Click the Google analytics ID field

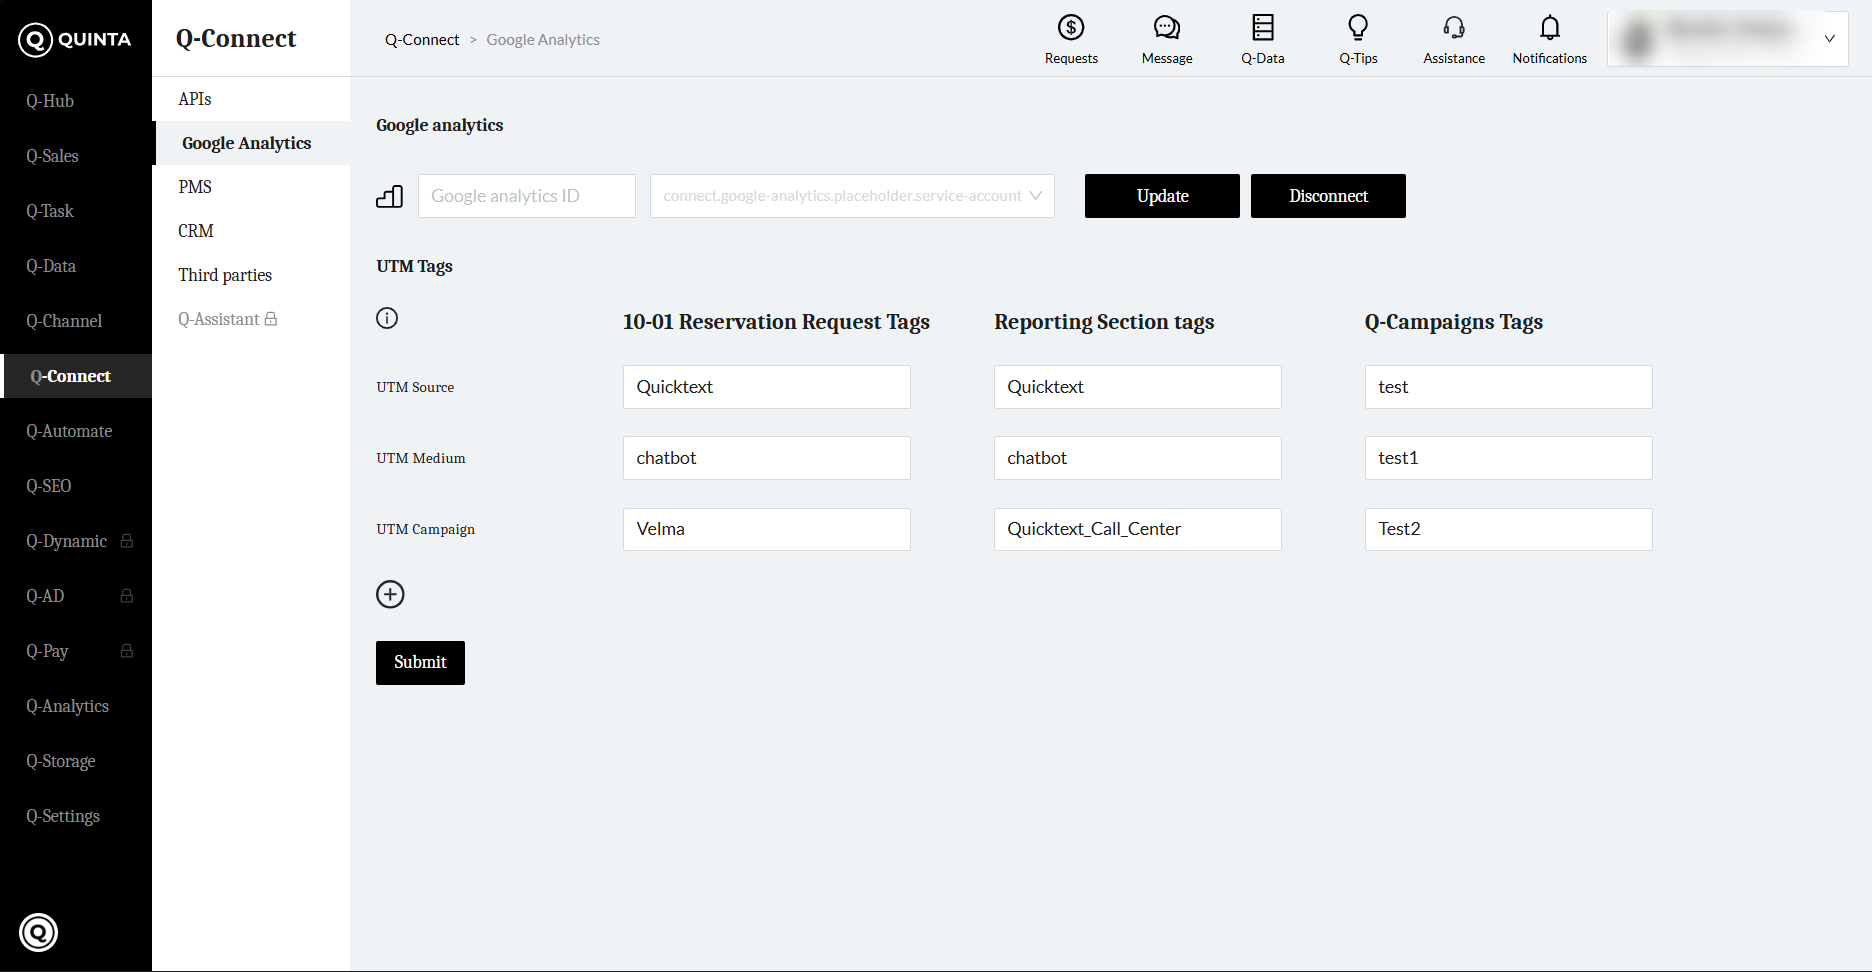pyautogui.click(x=526, y=196)
